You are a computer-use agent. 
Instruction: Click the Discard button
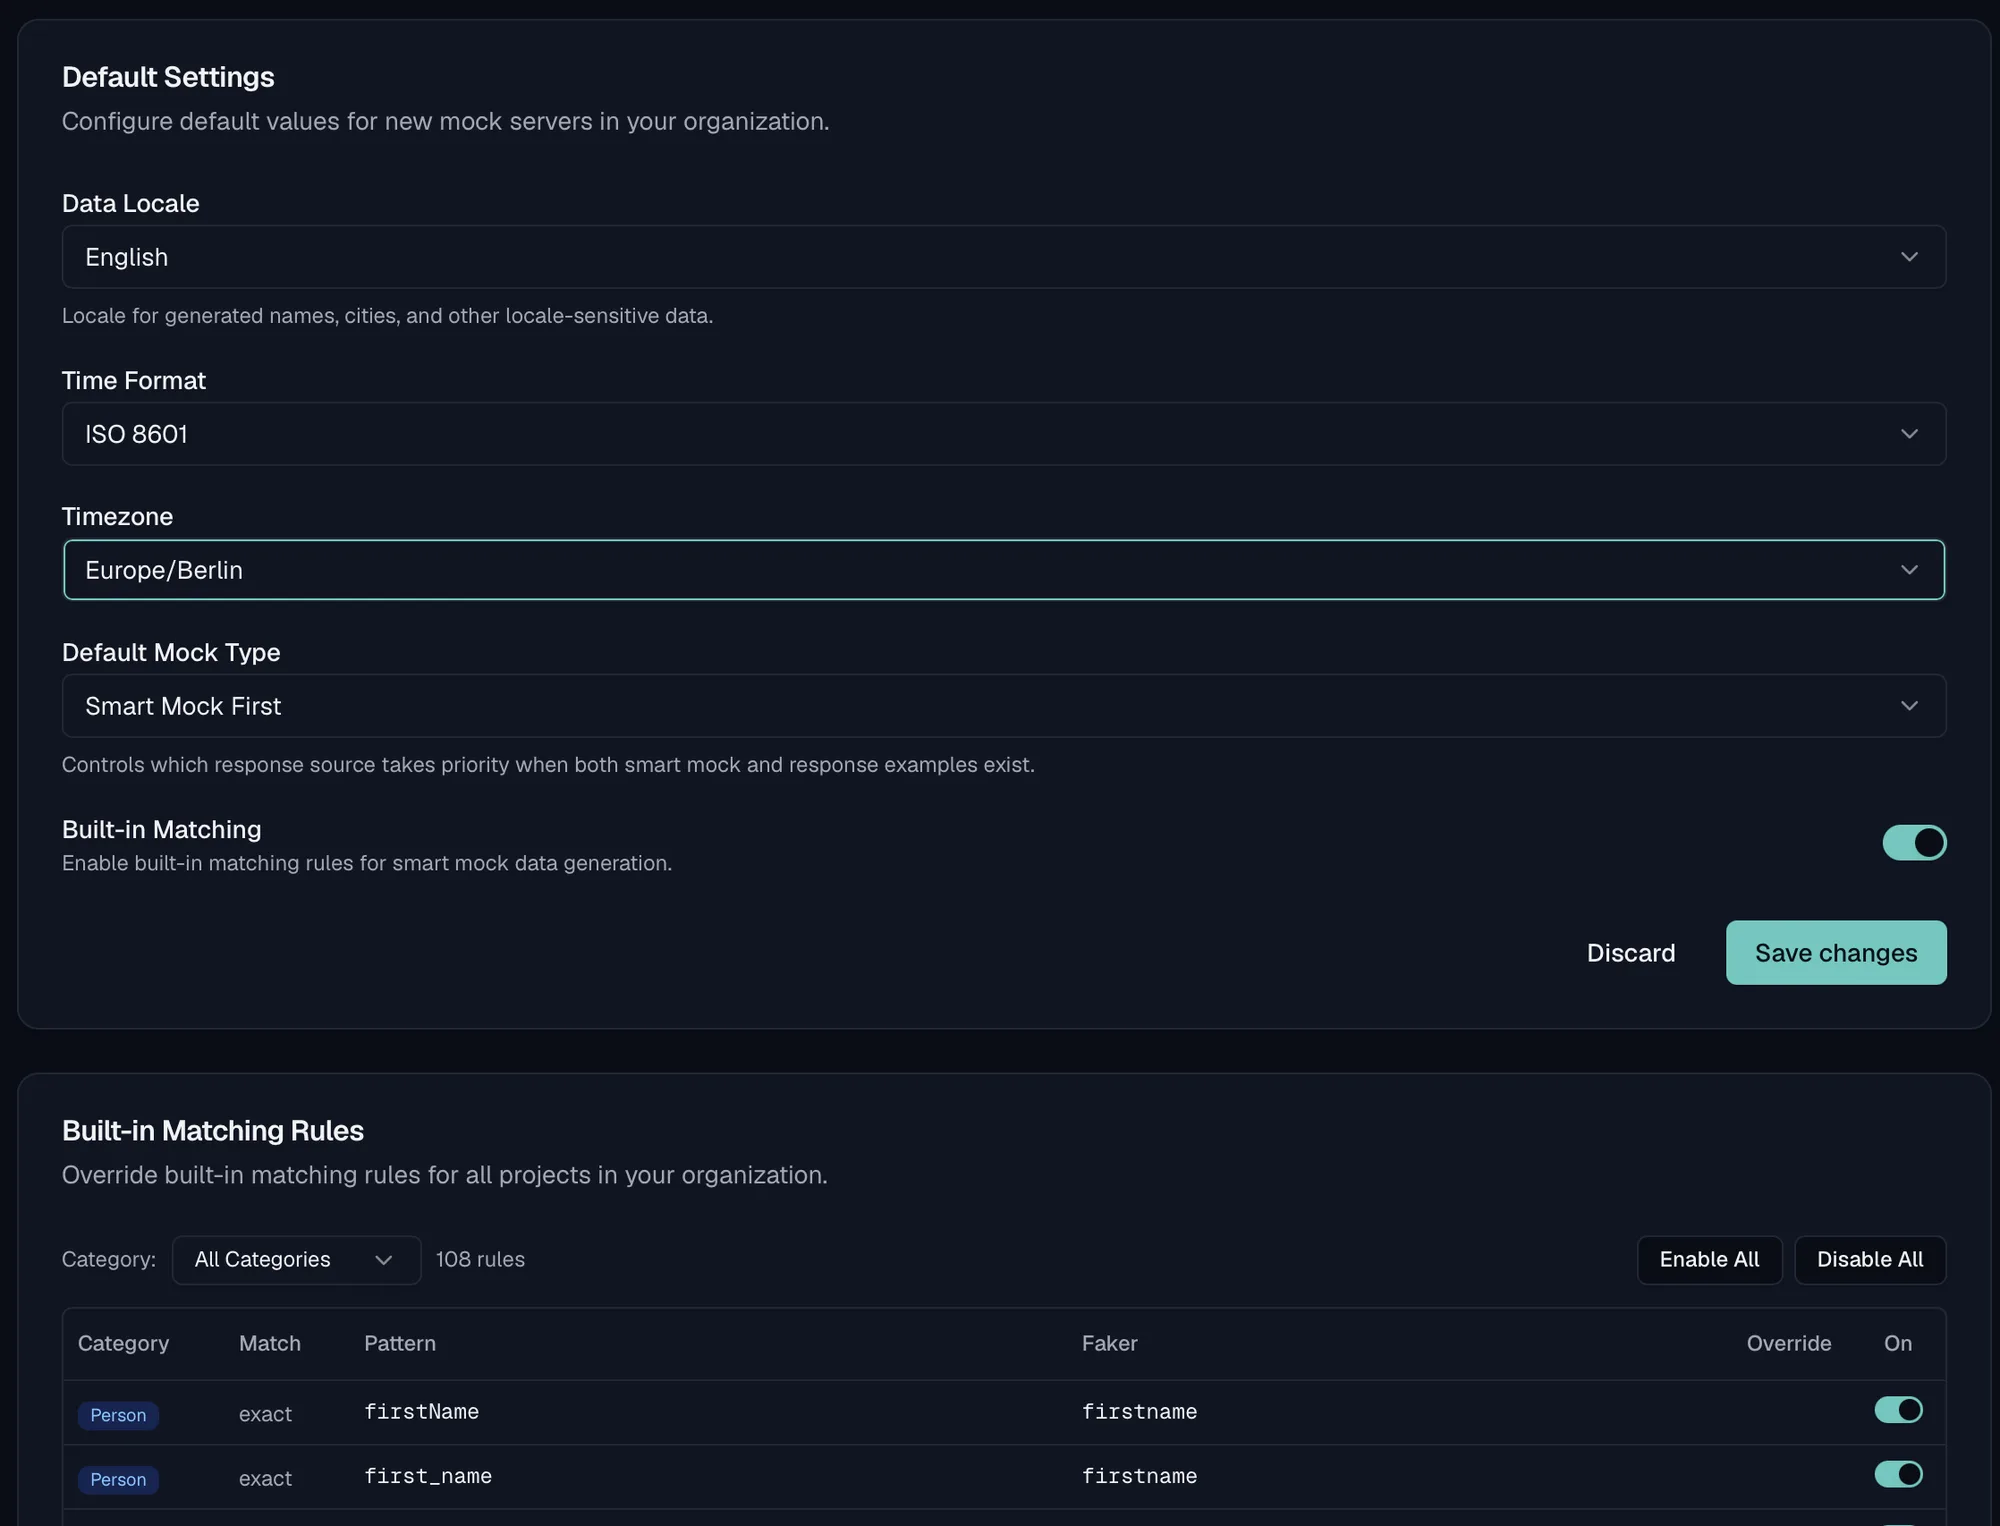[x=1631, y=953]
